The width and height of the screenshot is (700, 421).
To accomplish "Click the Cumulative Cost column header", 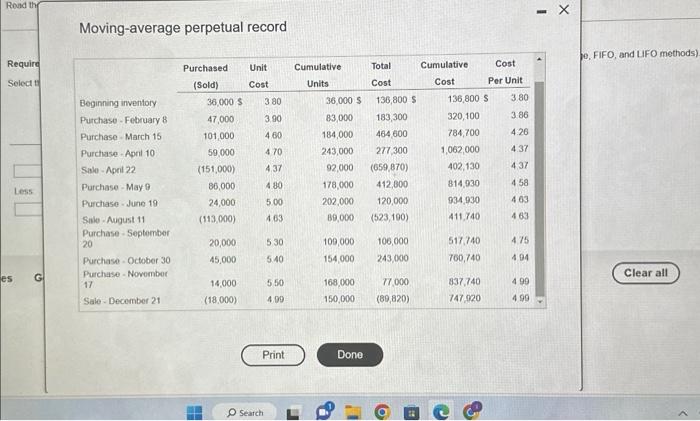I will coord(444,73).
